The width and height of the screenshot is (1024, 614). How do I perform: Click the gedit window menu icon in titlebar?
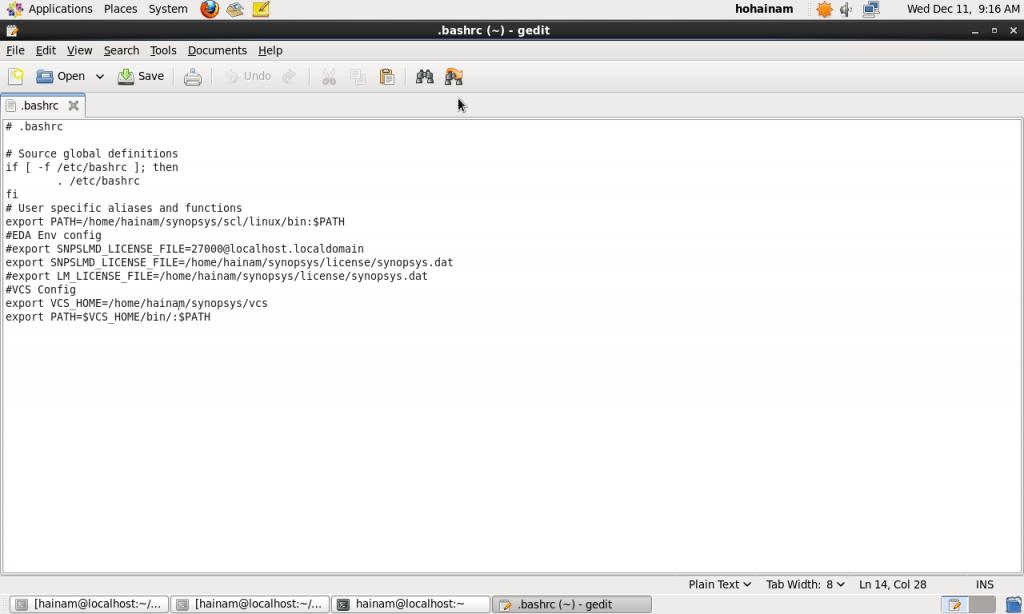(12, 31)
